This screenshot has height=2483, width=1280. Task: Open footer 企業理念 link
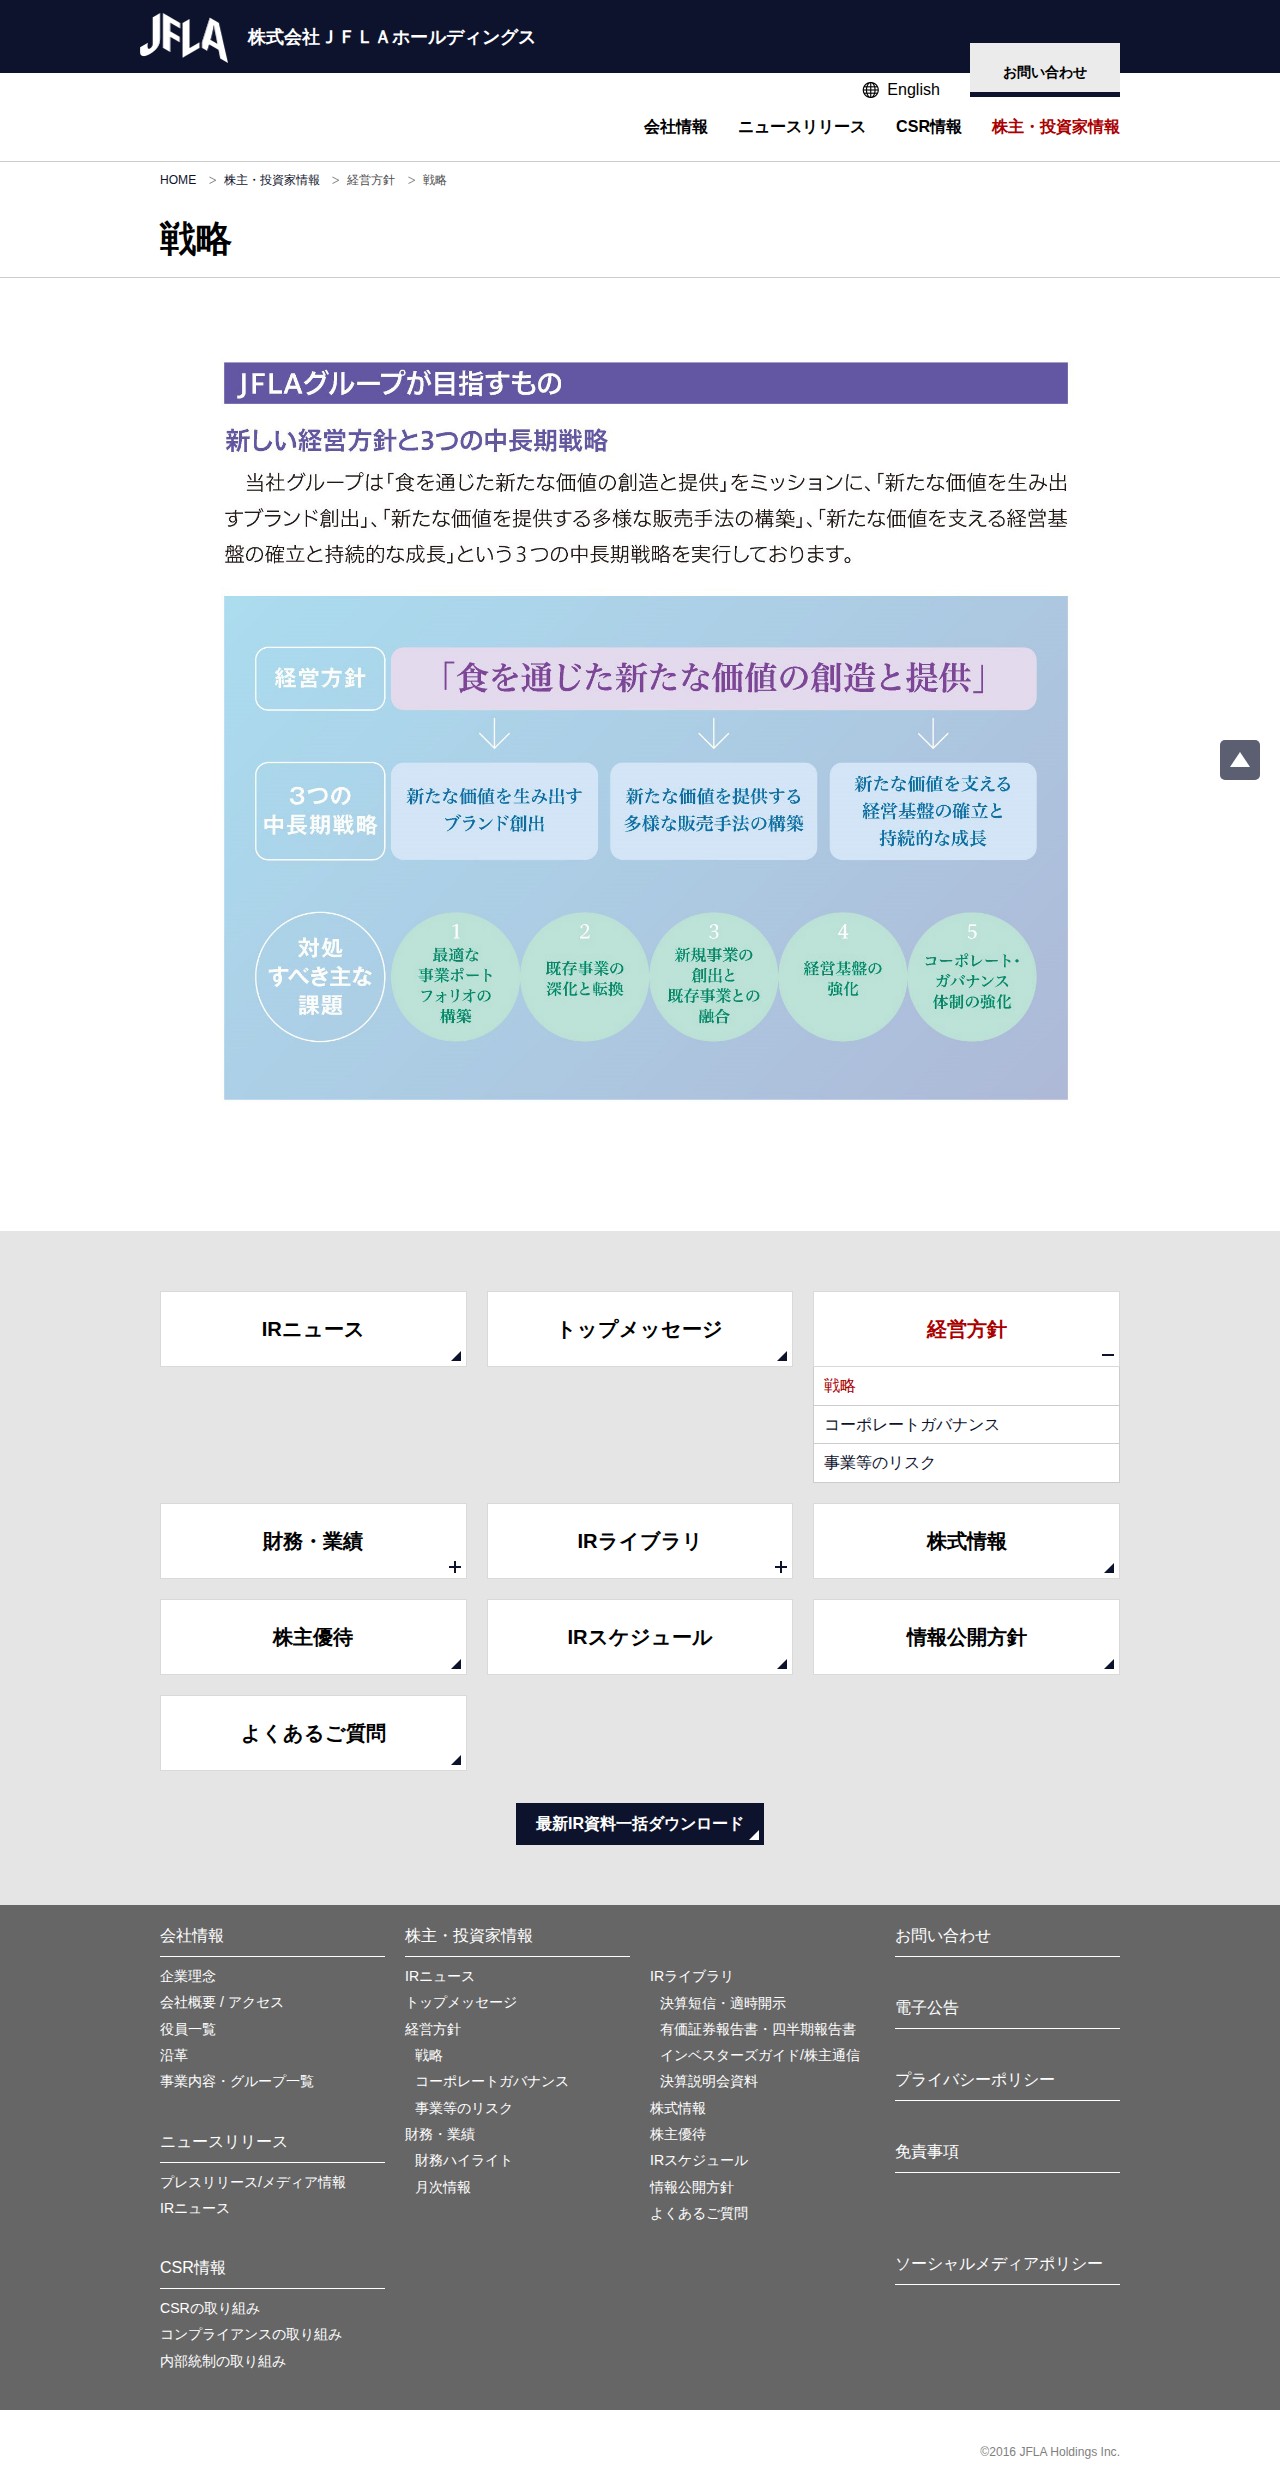(188, 1976)
